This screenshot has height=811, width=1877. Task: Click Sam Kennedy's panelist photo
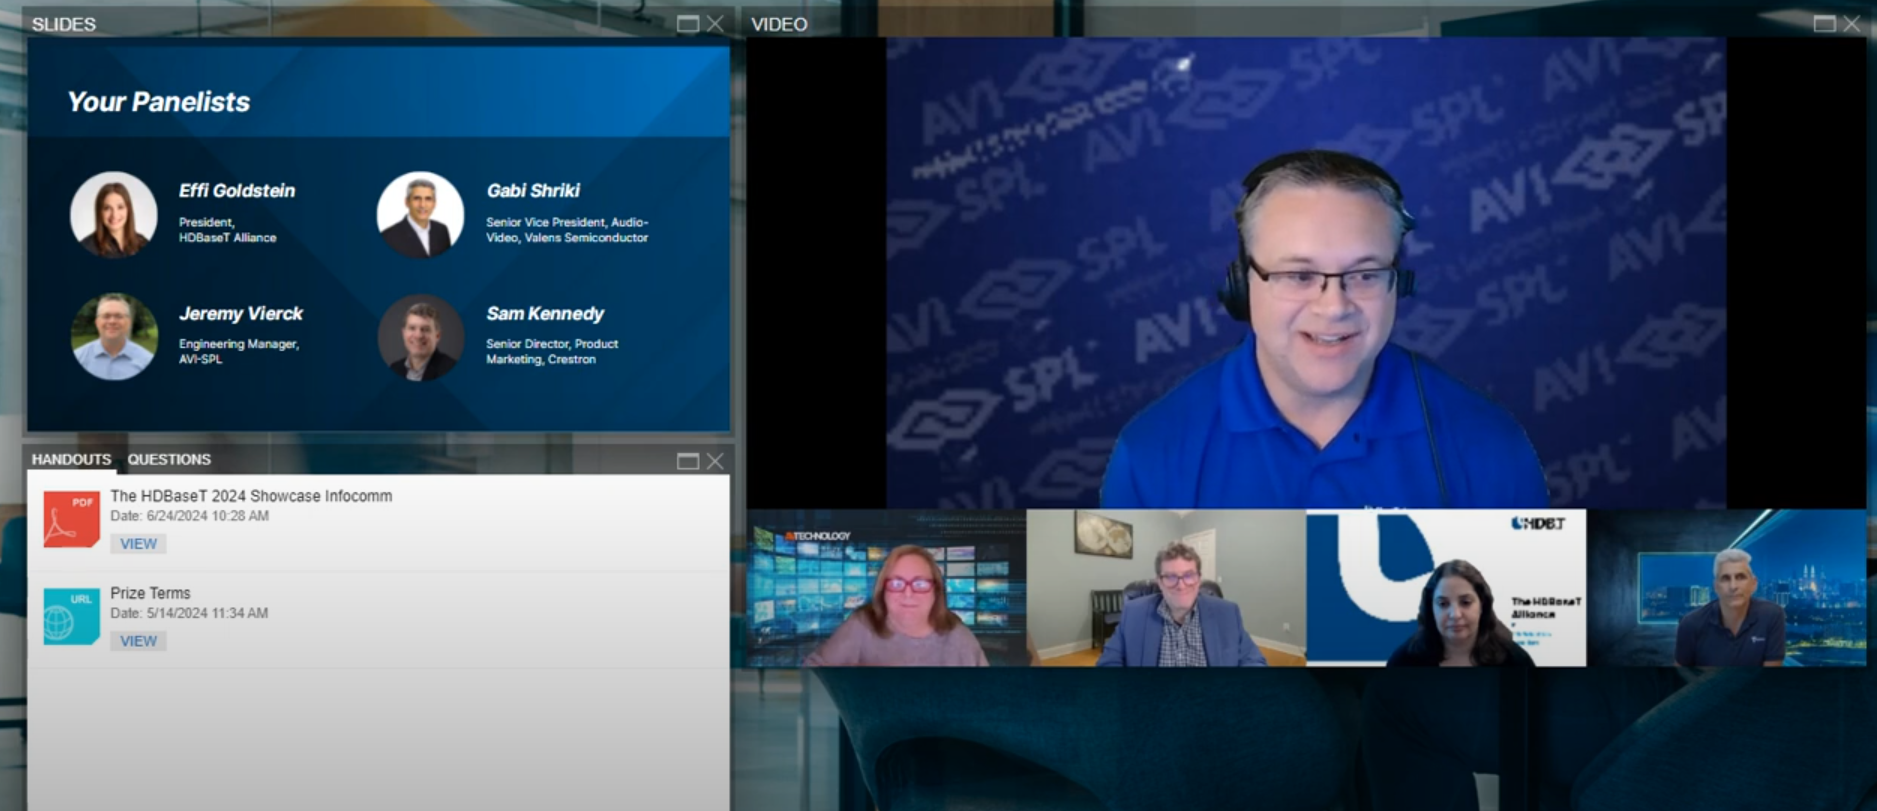[x=421, y=337]
